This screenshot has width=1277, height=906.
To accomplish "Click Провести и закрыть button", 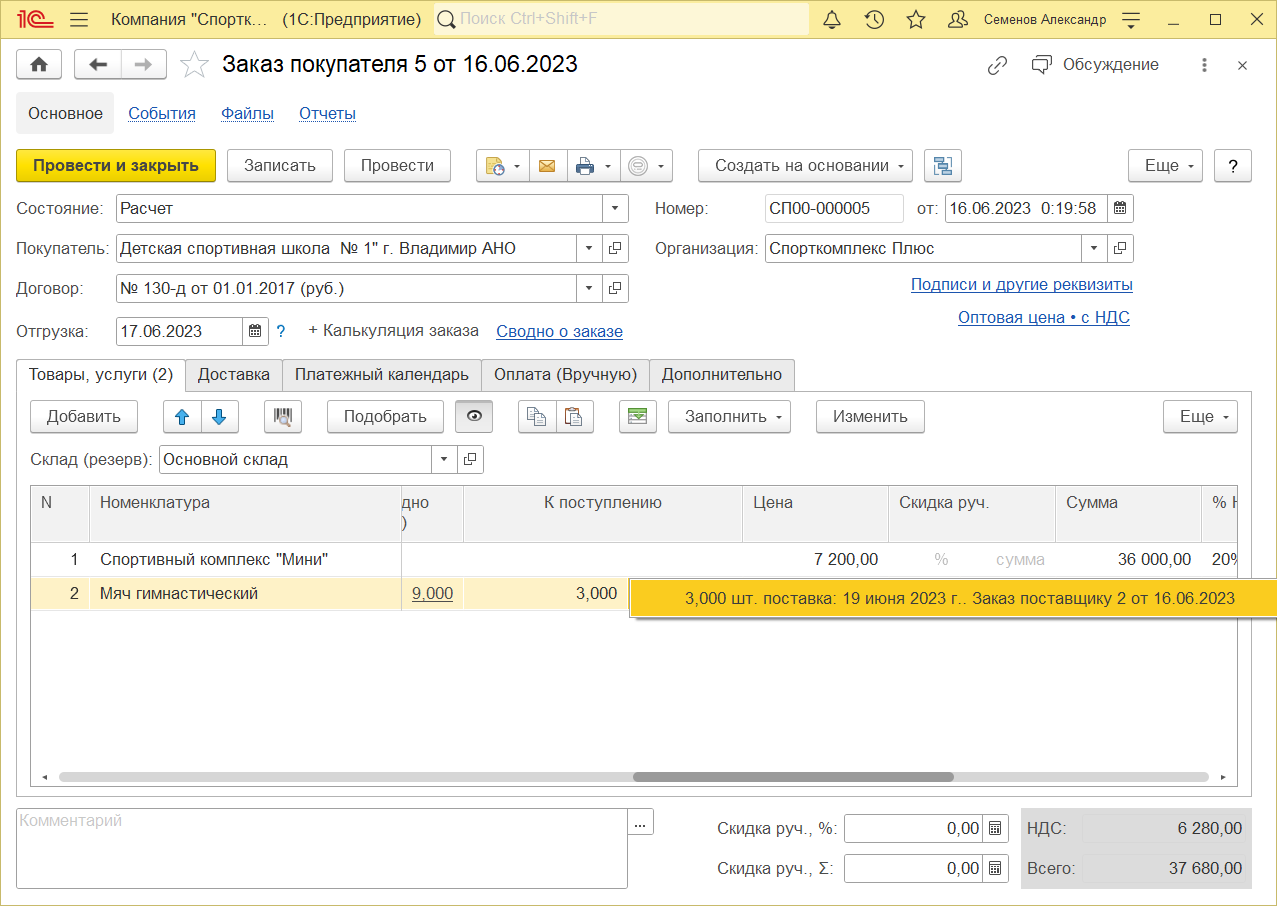I will (116, 166).
